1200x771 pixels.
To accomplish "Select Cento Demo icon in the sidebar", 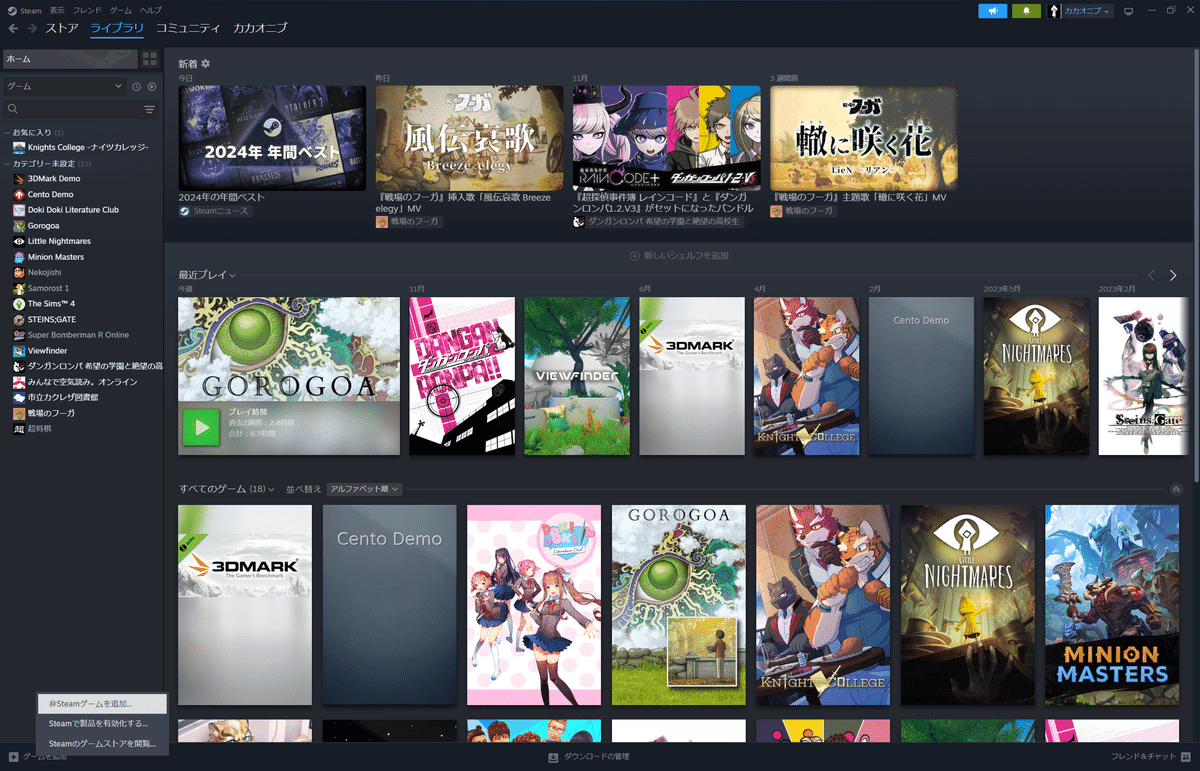I will point(19,194).
